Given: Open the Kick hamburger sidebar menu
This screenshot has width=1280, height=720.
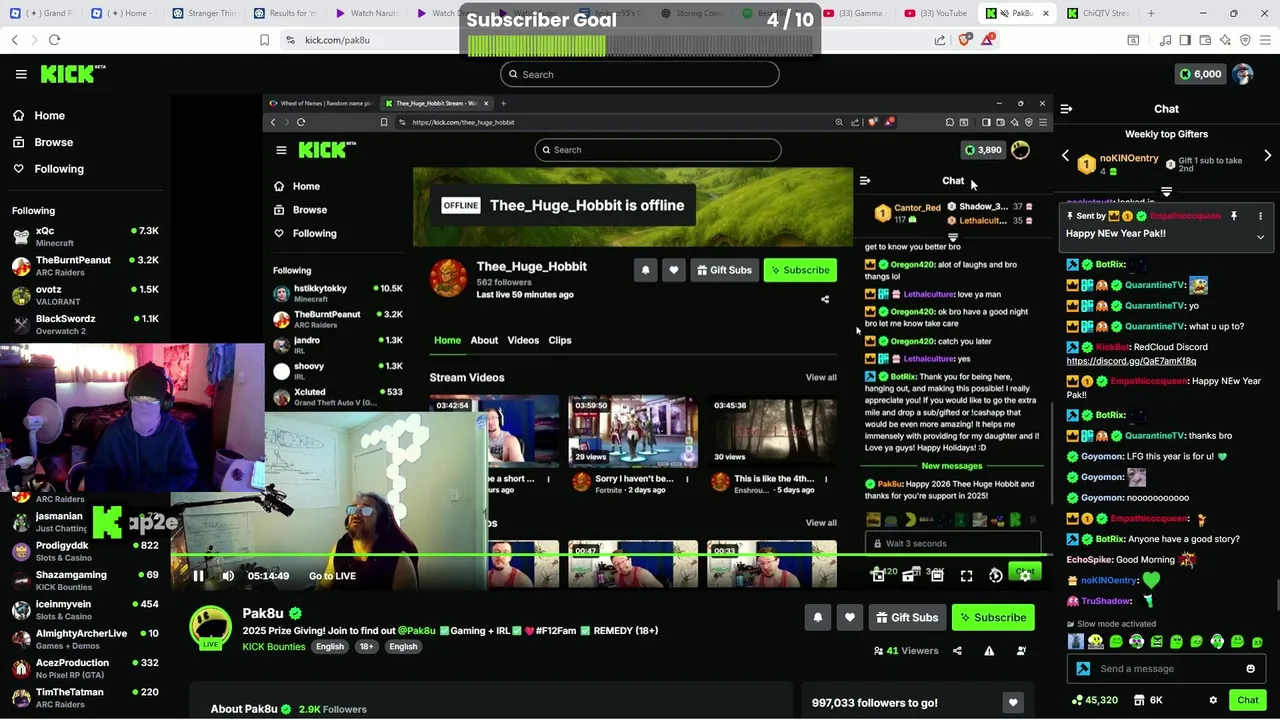Looking at the screenshot, I should pyautogui.click(x=21, y=74).
